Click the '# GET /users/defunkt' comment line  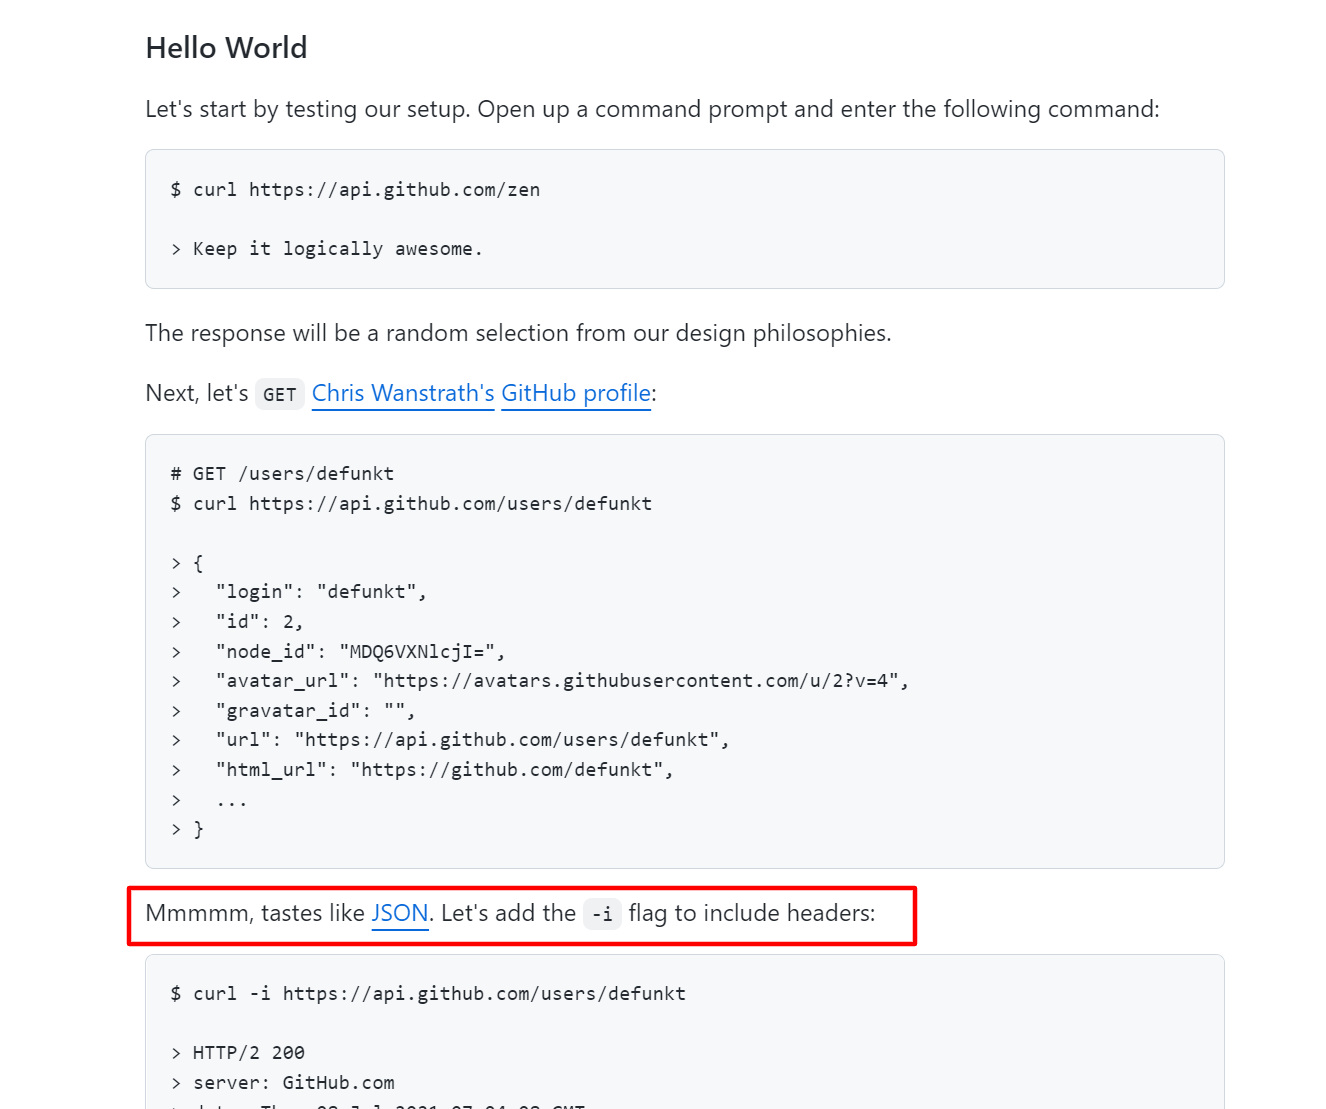[282, 473]
